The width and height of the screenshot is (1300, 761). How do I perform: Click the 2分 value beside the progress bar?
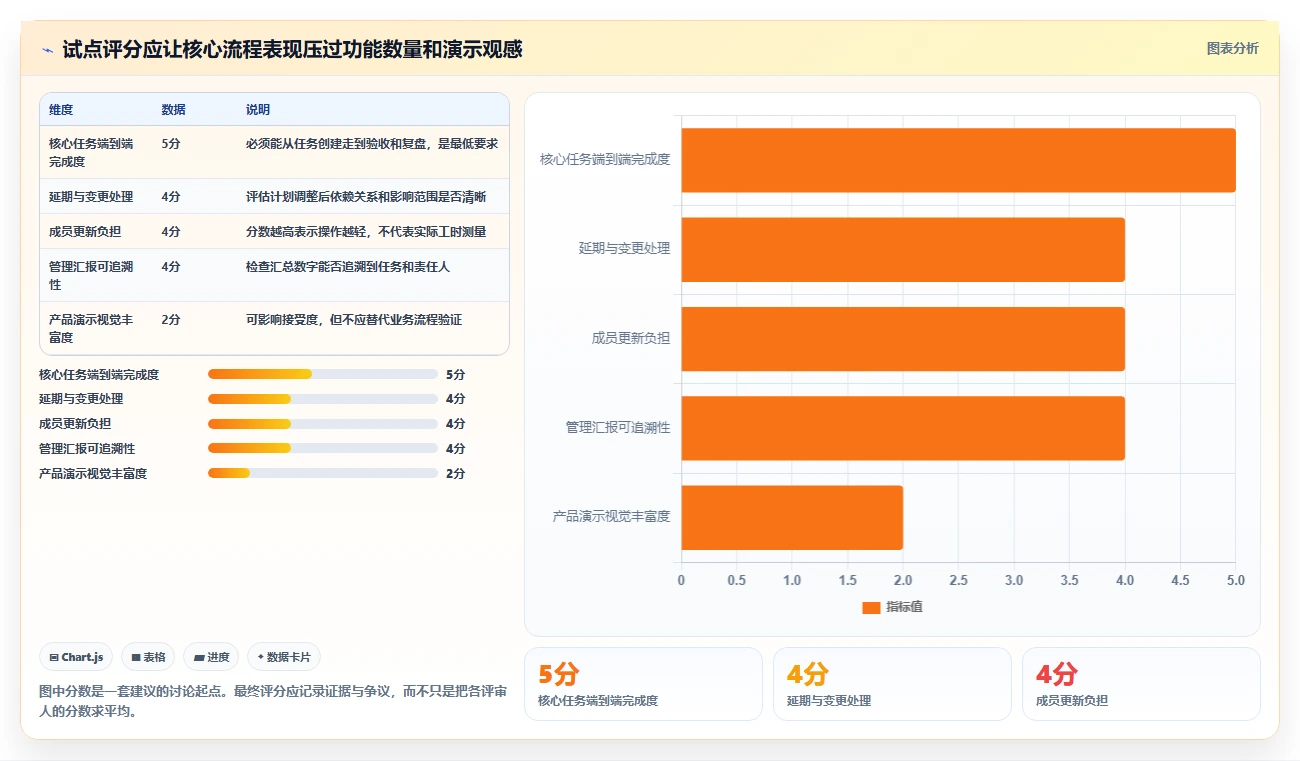click(x=456, y=473)
